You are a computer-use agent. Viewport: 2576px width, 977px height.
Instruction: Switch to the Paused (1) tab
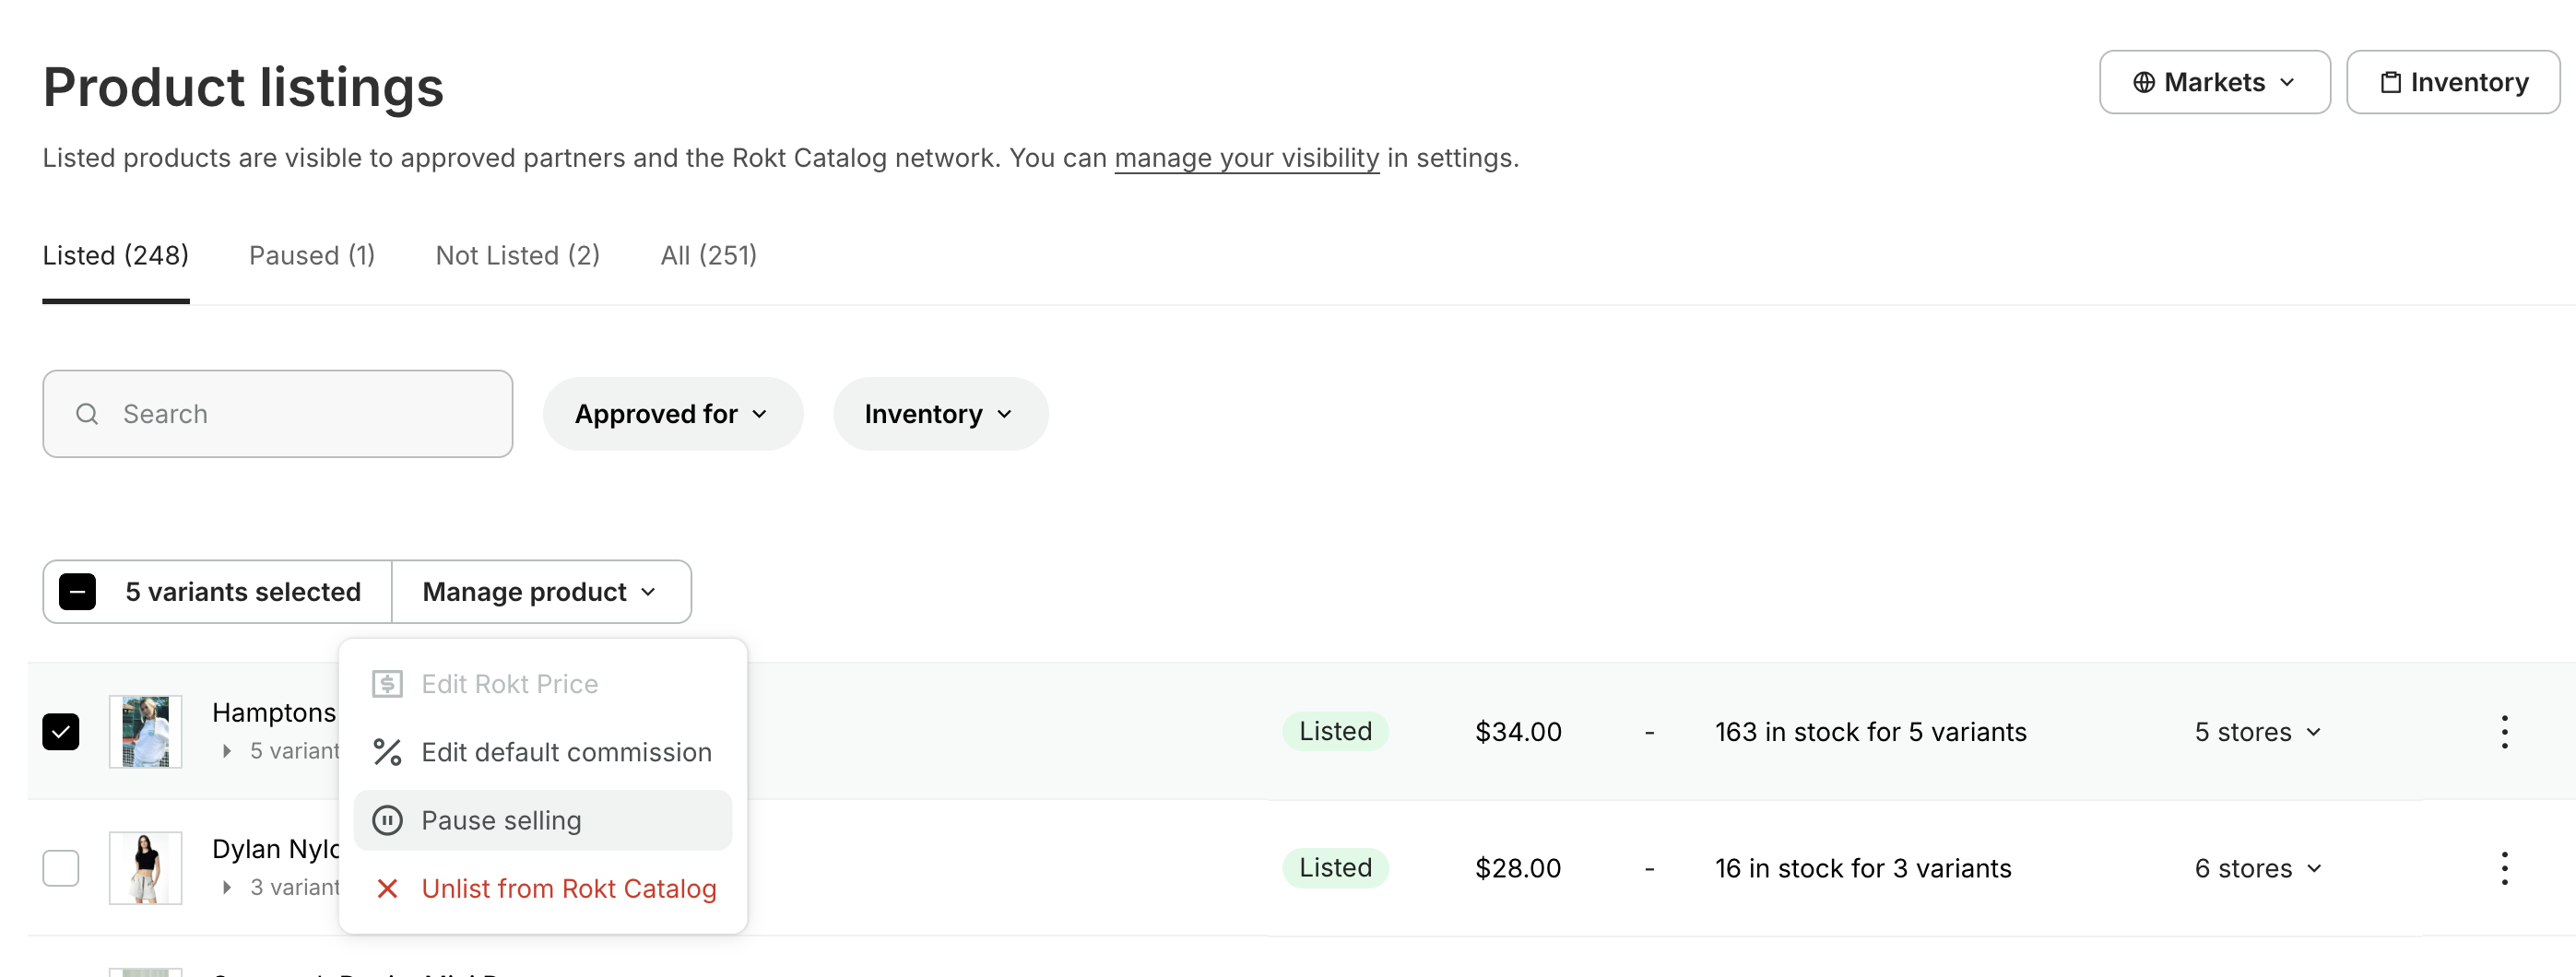[x=312, y=256]
